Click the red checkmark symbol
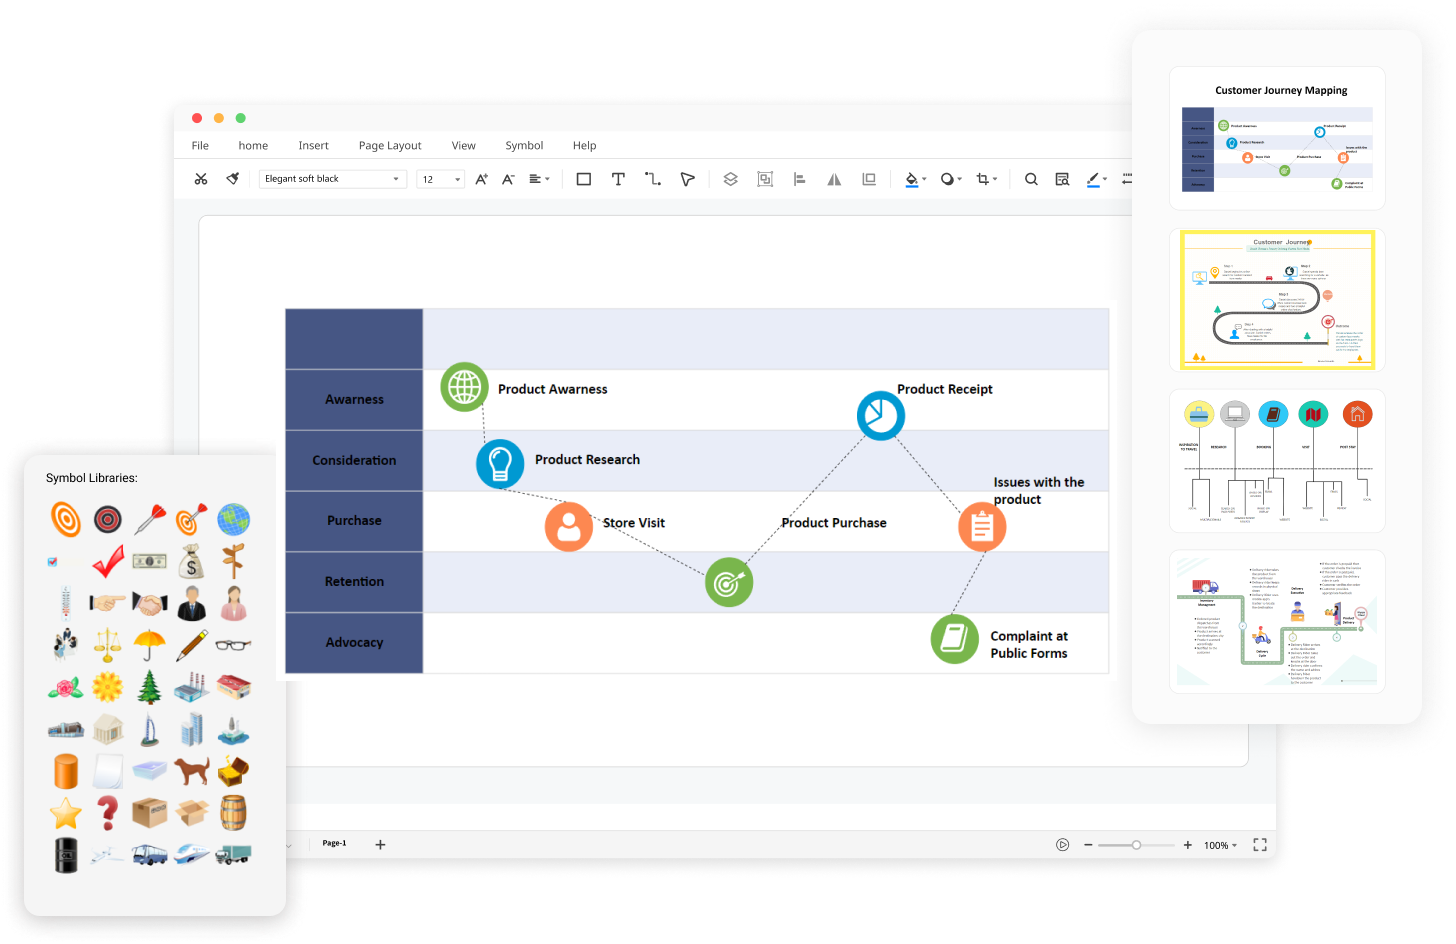The height and width of the screenshot is (944, 1456). pyautogui.click(x=108, y=562)
